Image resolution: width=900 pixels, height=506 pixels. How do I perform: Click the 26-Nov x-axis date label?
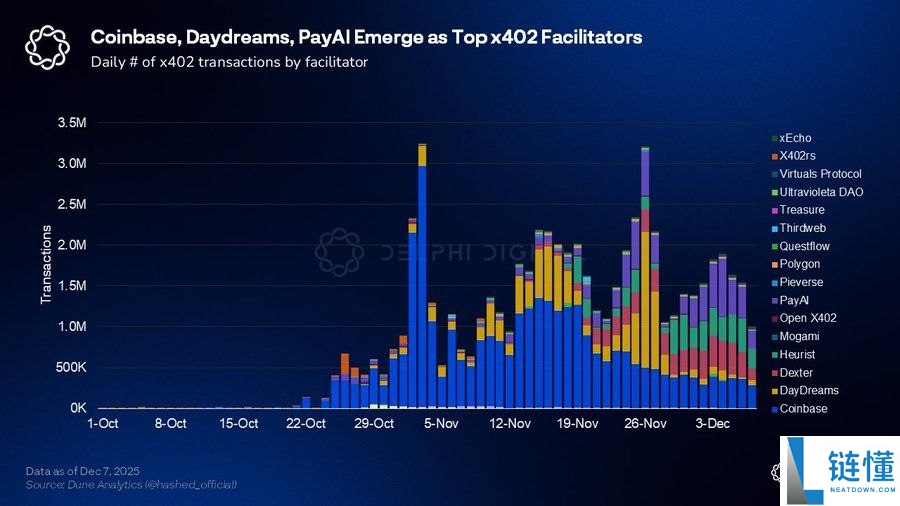[645, 424]
